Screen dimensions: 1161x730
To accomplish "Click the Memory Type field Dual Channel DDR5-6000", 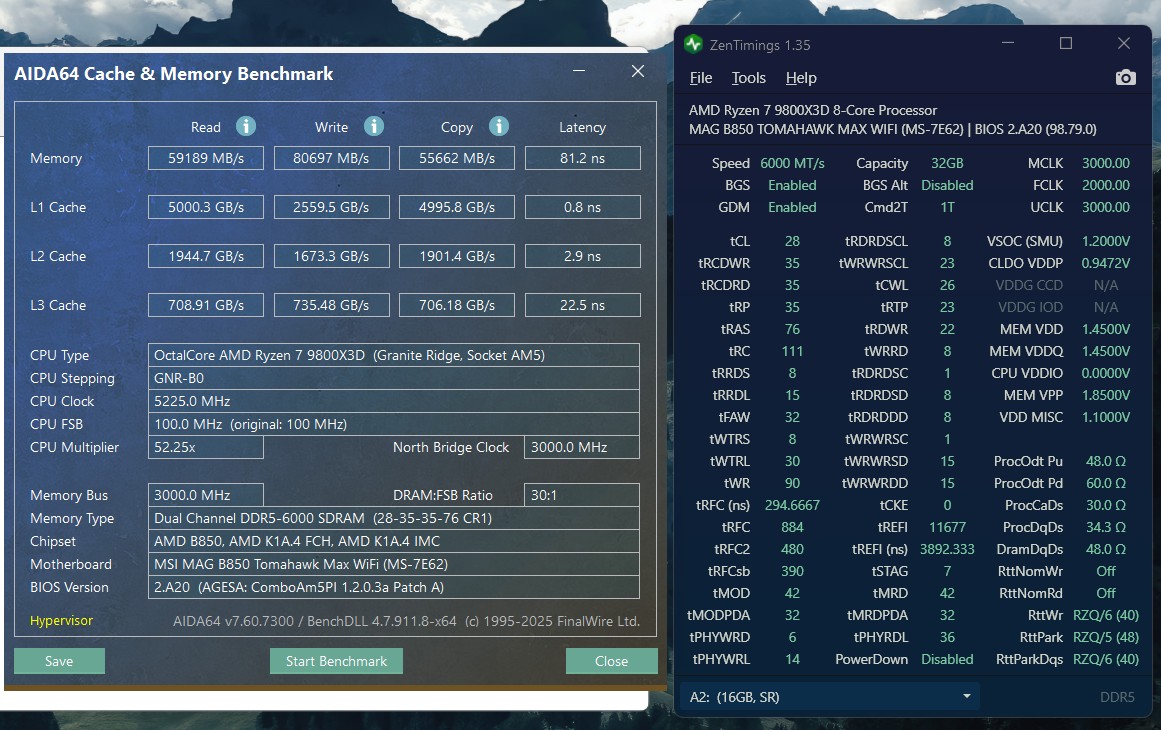I will tap(394, 518).
